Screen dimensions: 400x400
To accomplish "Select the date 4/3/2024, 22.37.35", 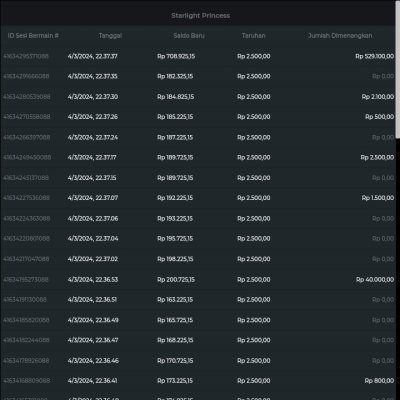I will (93, 76).
